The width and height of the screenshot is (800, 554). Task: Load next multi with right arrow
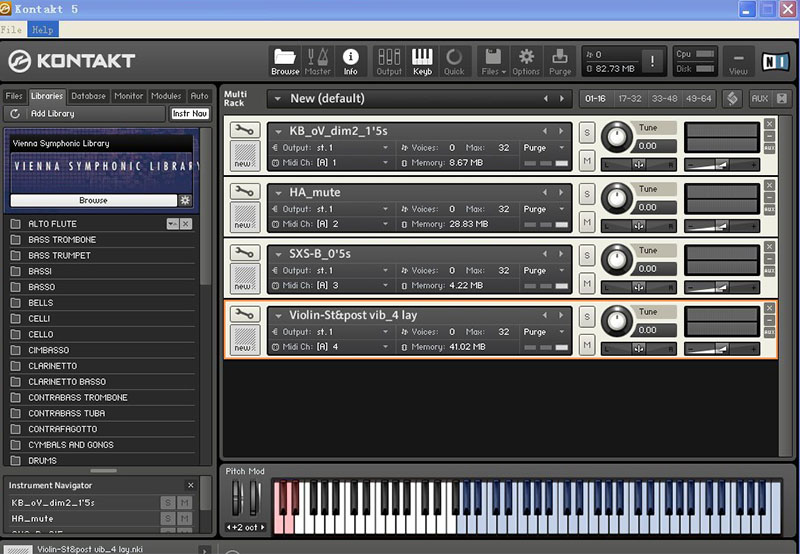point(562,98)
